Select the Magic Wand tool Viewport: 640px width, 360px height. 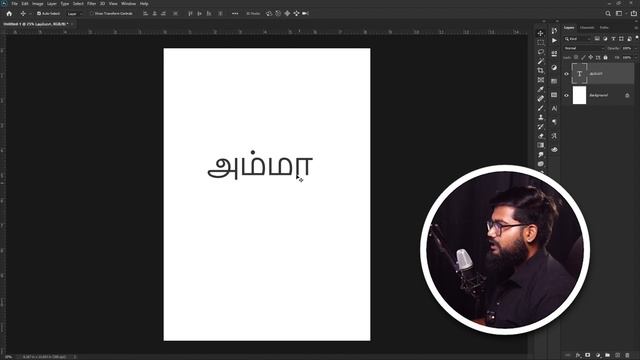pos(540,61)
